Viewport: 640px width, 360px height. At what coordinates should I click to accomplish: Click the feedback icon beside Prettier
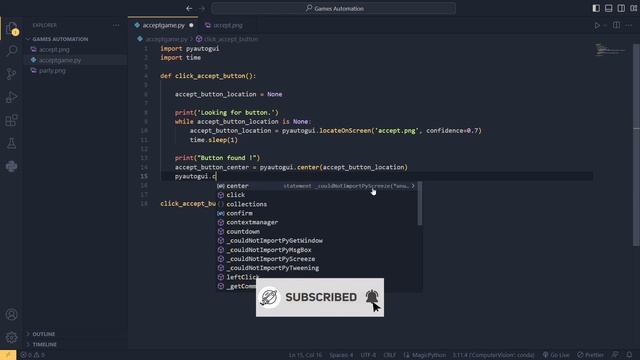pyautogui.click(x=615, y=355)
